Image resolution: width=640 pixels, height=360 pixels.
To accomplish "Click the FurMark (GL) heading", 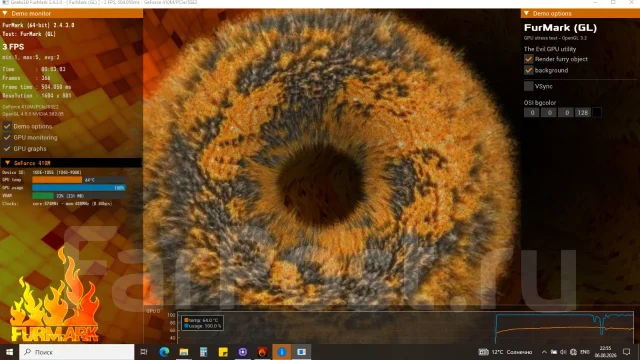I will tap(560, 28).
